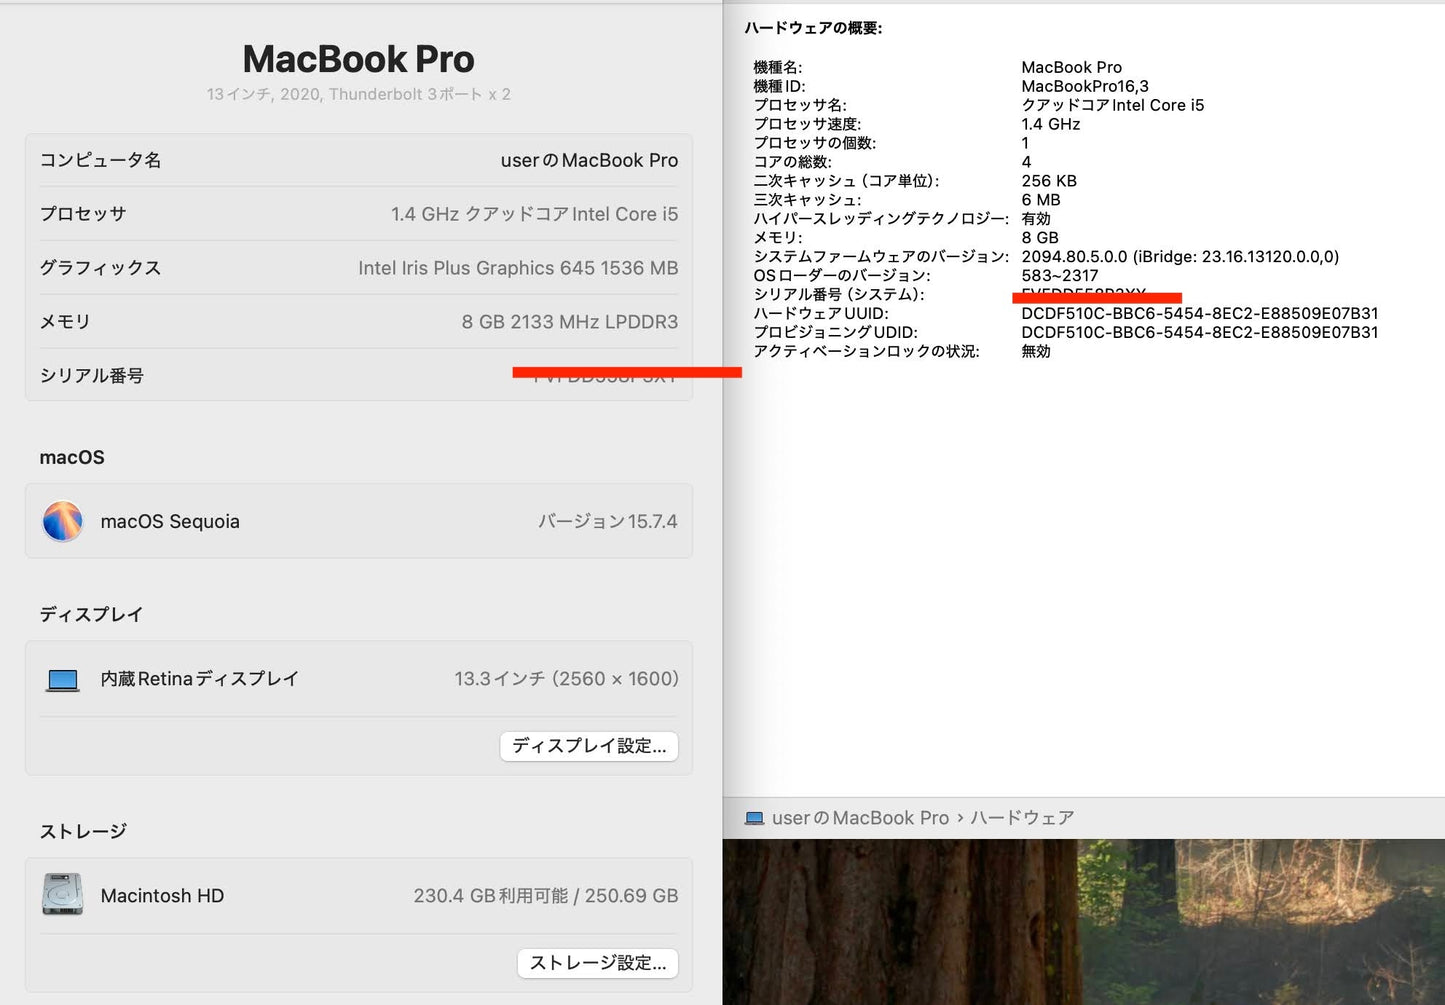Viewport: 1445px width, 1005px height.
Task: Click the Macintosh HD drive icon
Action: click(62, 895)
